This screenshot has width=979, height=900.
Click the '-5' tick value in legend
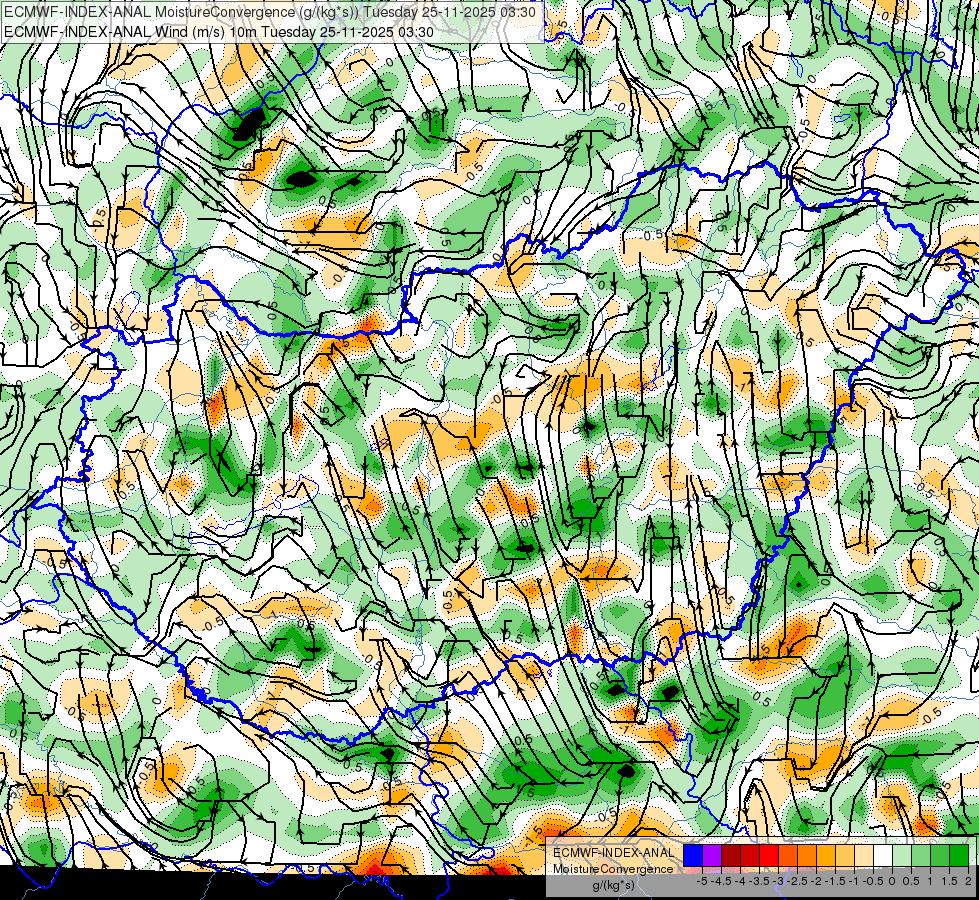(x=702, y=881)
